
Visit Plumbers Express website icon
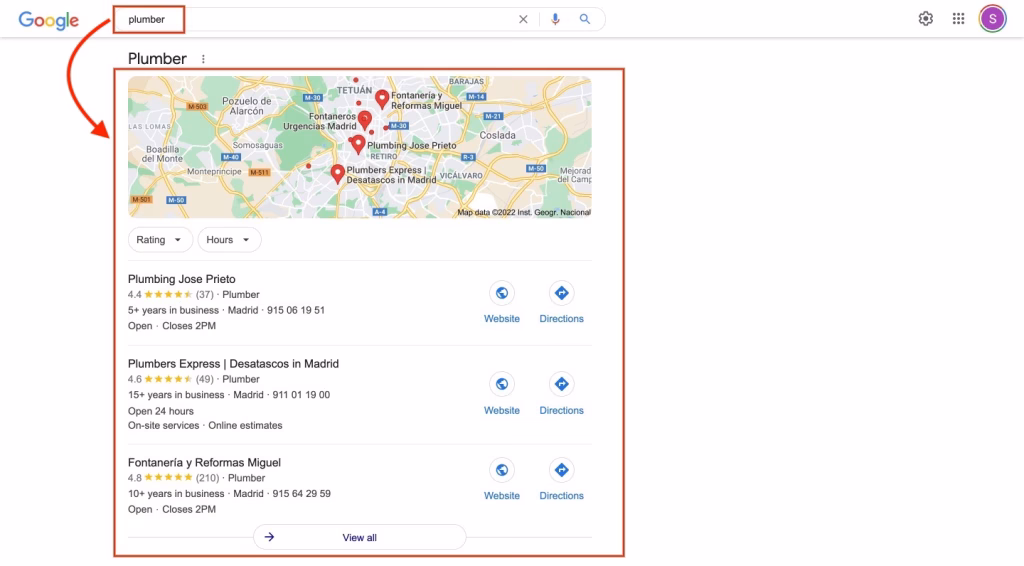pos(502,384)
